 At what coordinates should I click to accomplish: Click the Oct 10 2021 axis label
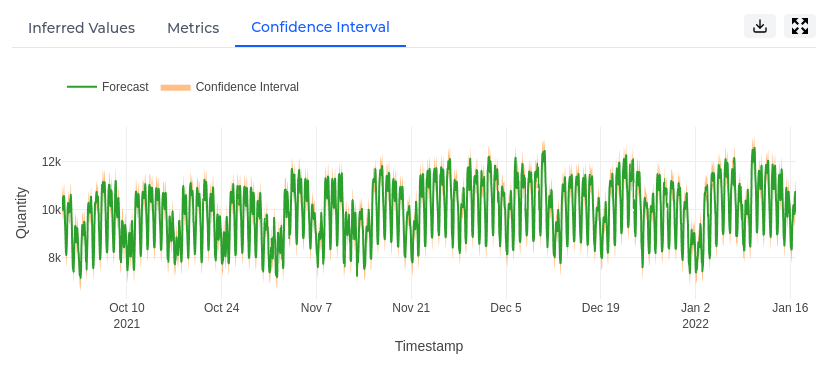point(126,315)
